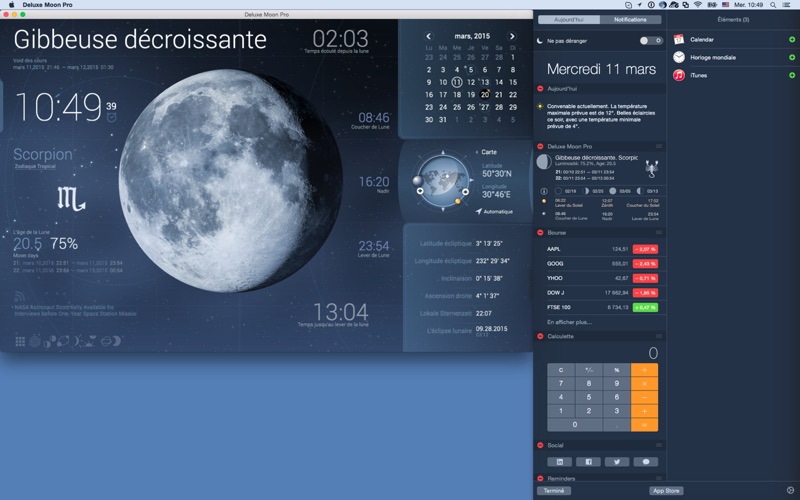Click the Calendar widget icon in Éléments list
The height and width of the screenshot is (500, 800).
[x=679, y=39]
